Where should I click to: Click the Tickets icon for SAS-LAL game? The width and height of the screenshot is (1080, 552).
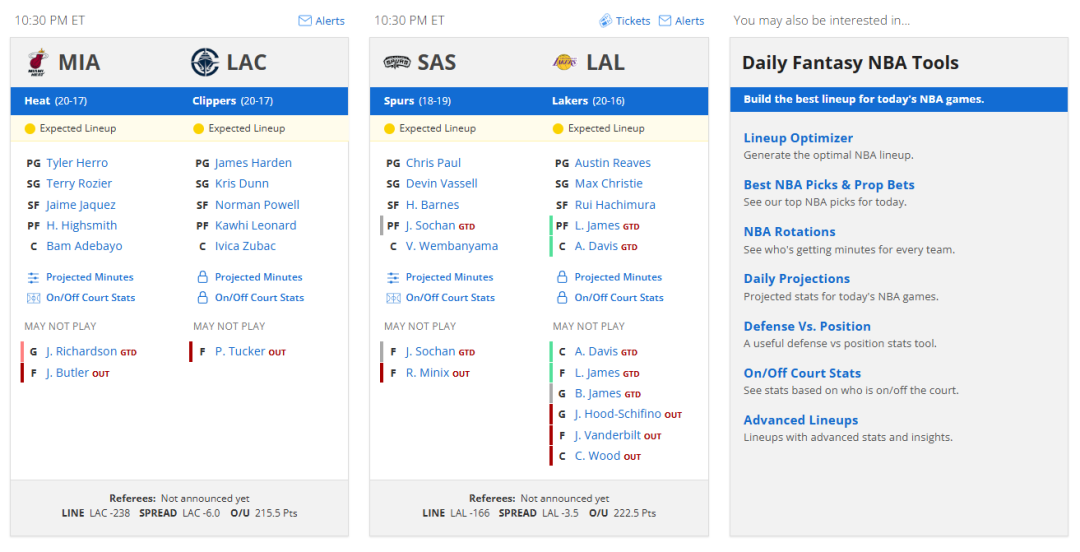pyautogui.click(x=605, y=21)
